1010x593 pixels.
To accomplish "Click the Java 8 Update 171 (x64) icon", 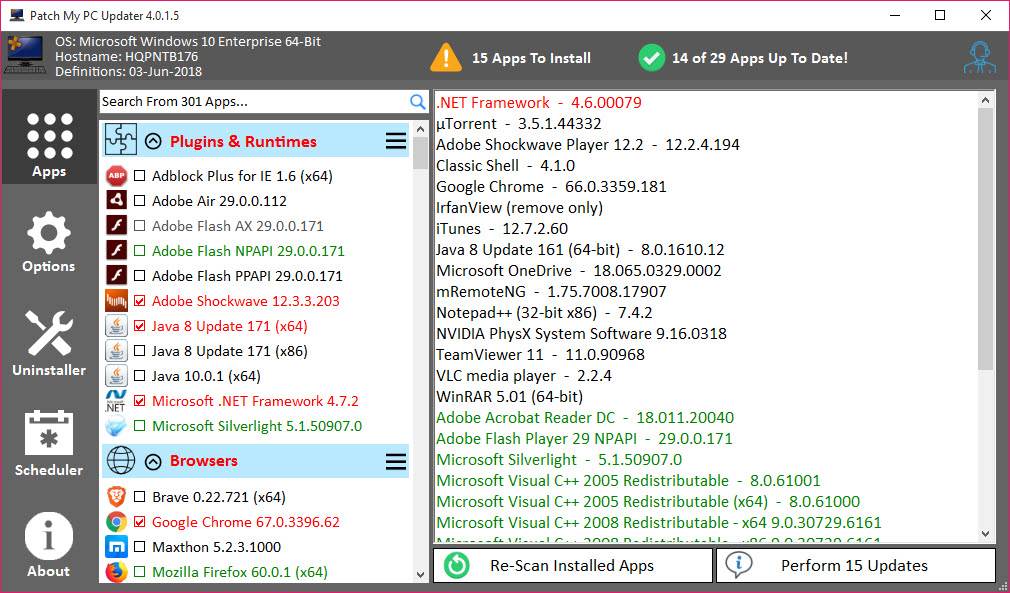I will point(117,326).
